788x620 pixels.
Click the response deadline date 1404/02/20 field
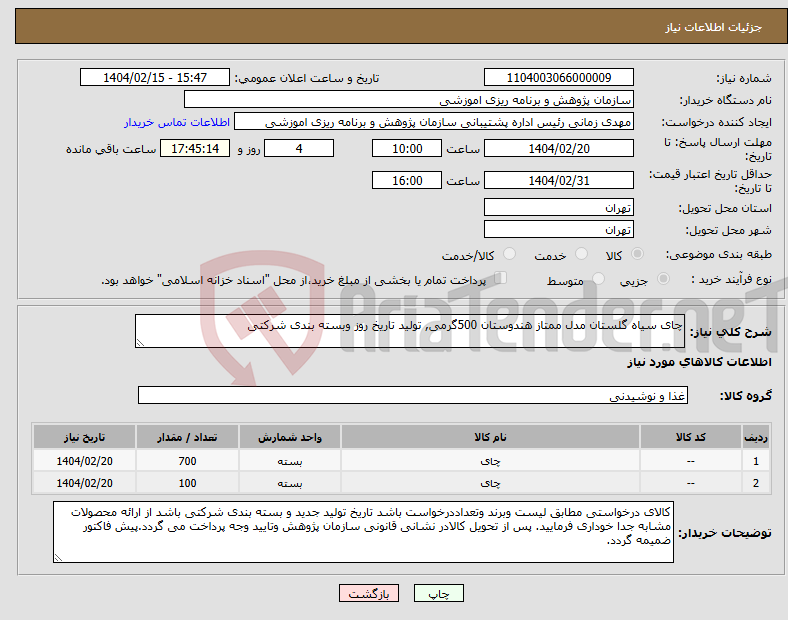pyautogui.click(x=559, y=148)
